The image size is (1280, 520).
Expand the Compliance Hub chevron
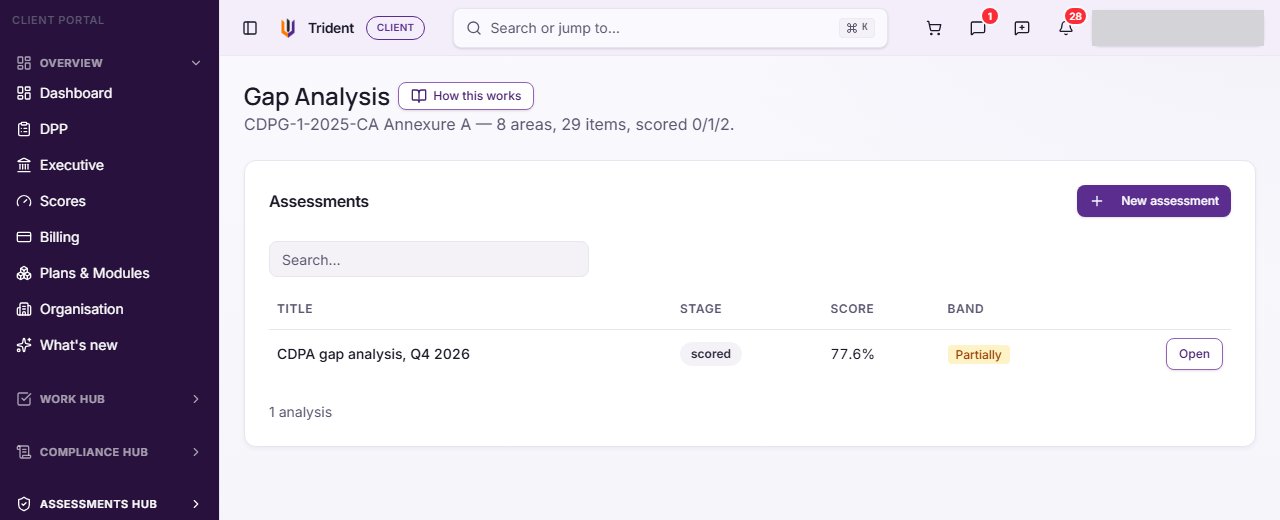tap(196, 452)
